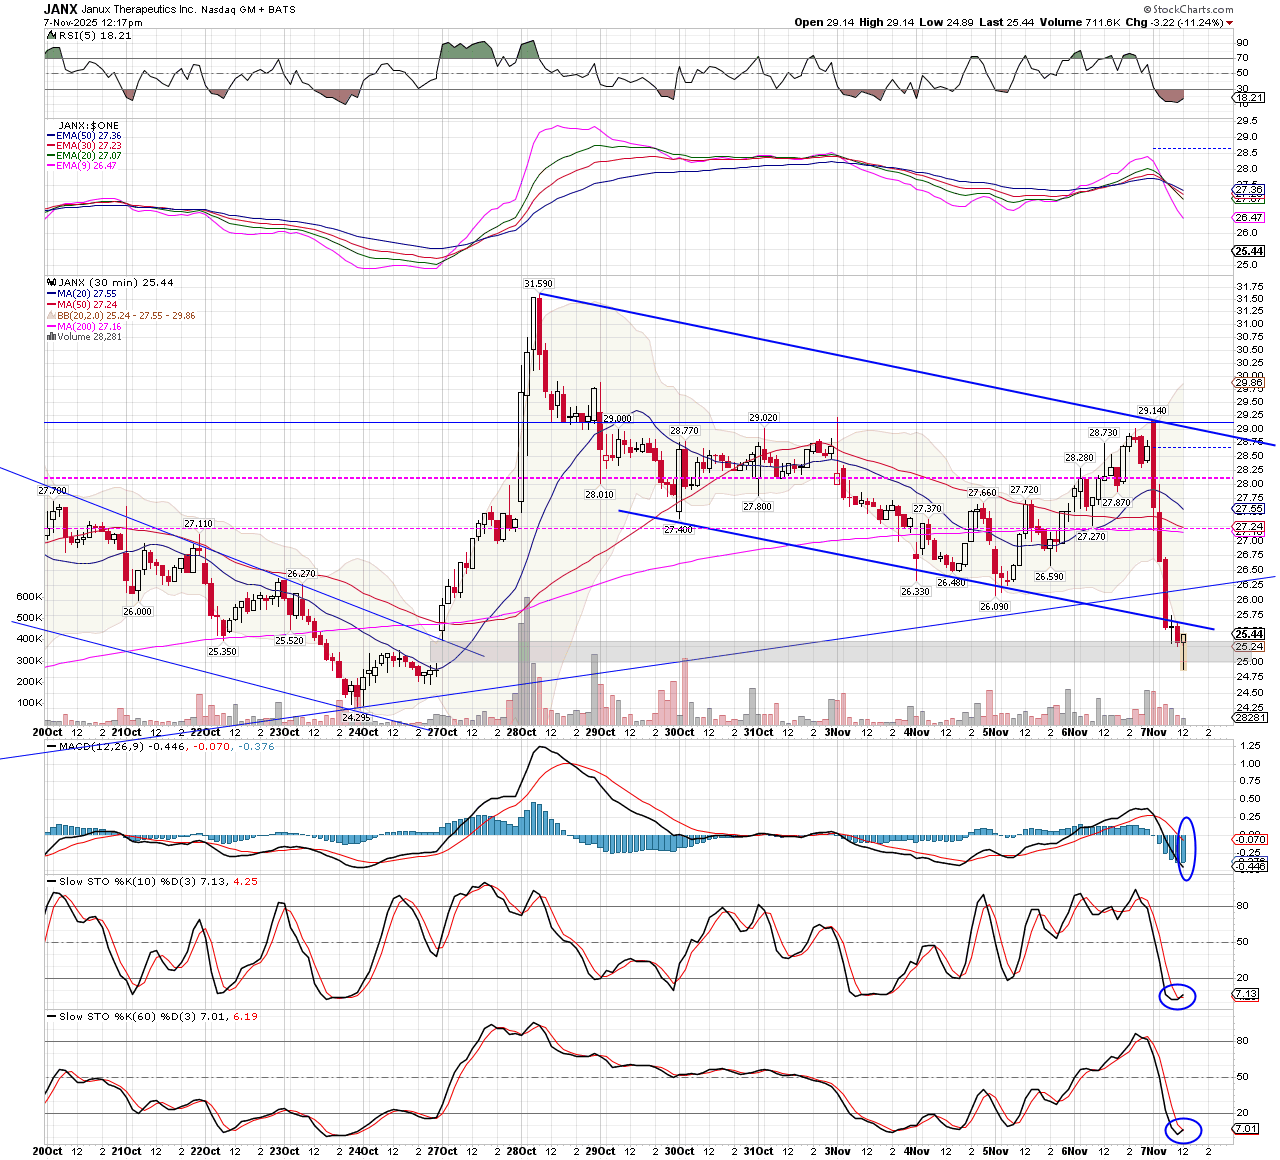Click the bold JANX ticker symbol title

pyautogui.click(x=60, y=8)
